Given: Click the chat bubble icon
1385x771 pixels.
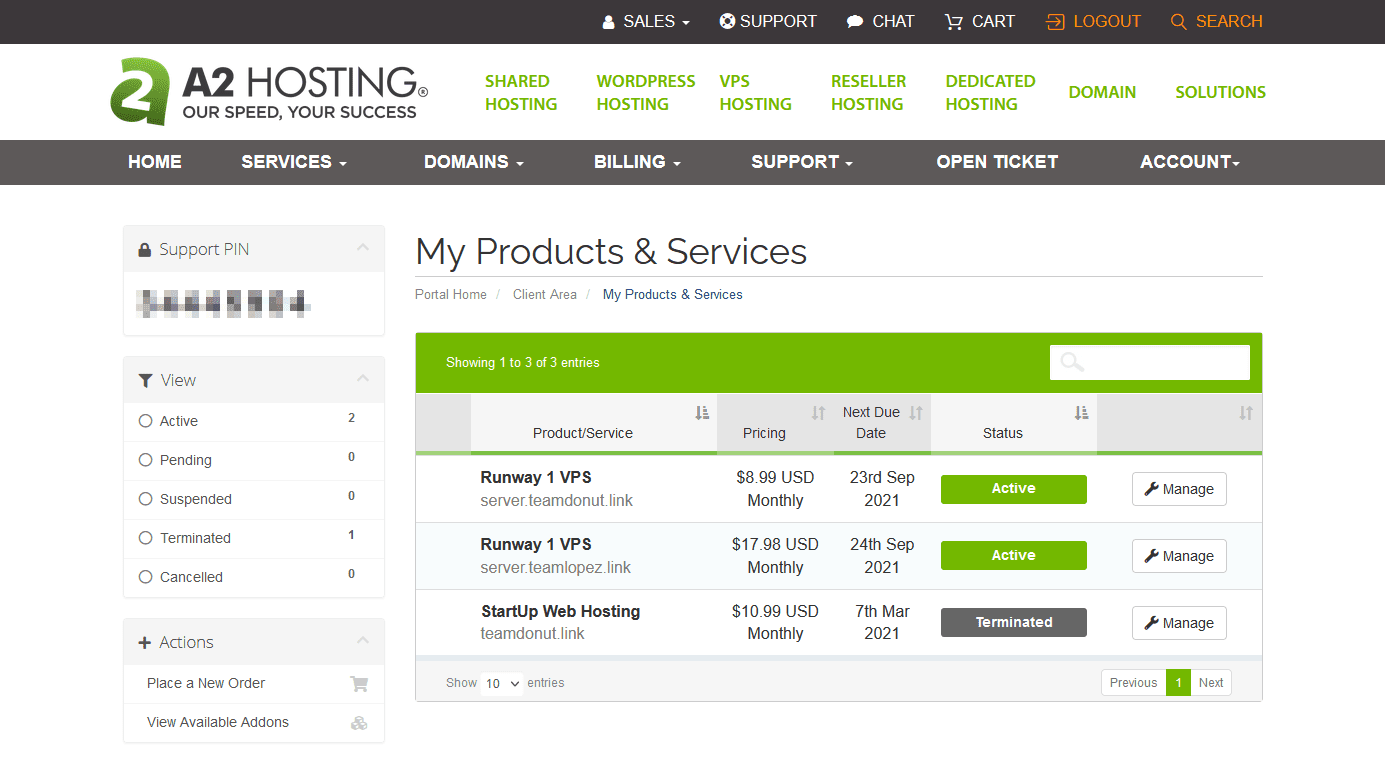Looking at the screenshot, I should pos(855,21).
